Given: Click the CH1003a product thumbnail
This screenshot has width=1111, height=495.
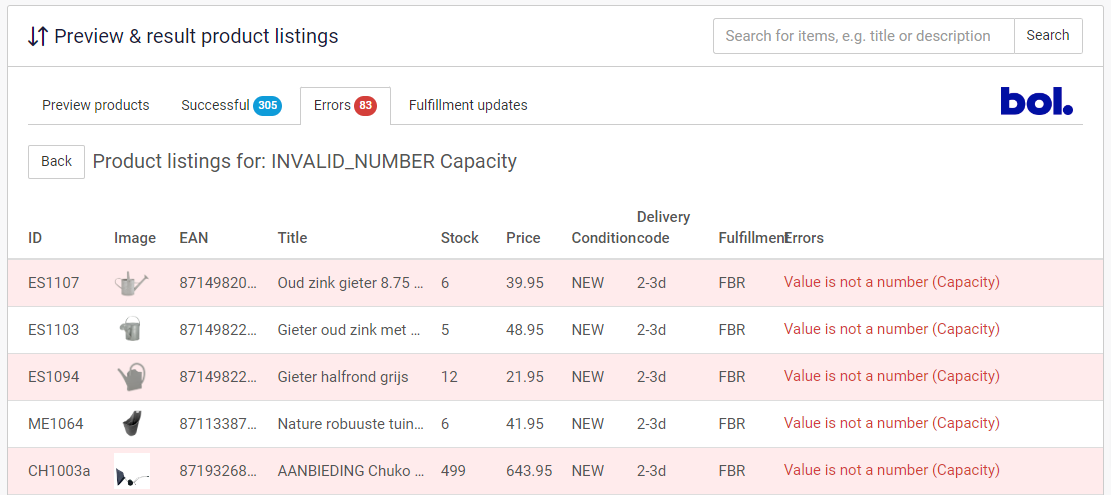Looking at the screenshot, I should click(x=132, y=471).
